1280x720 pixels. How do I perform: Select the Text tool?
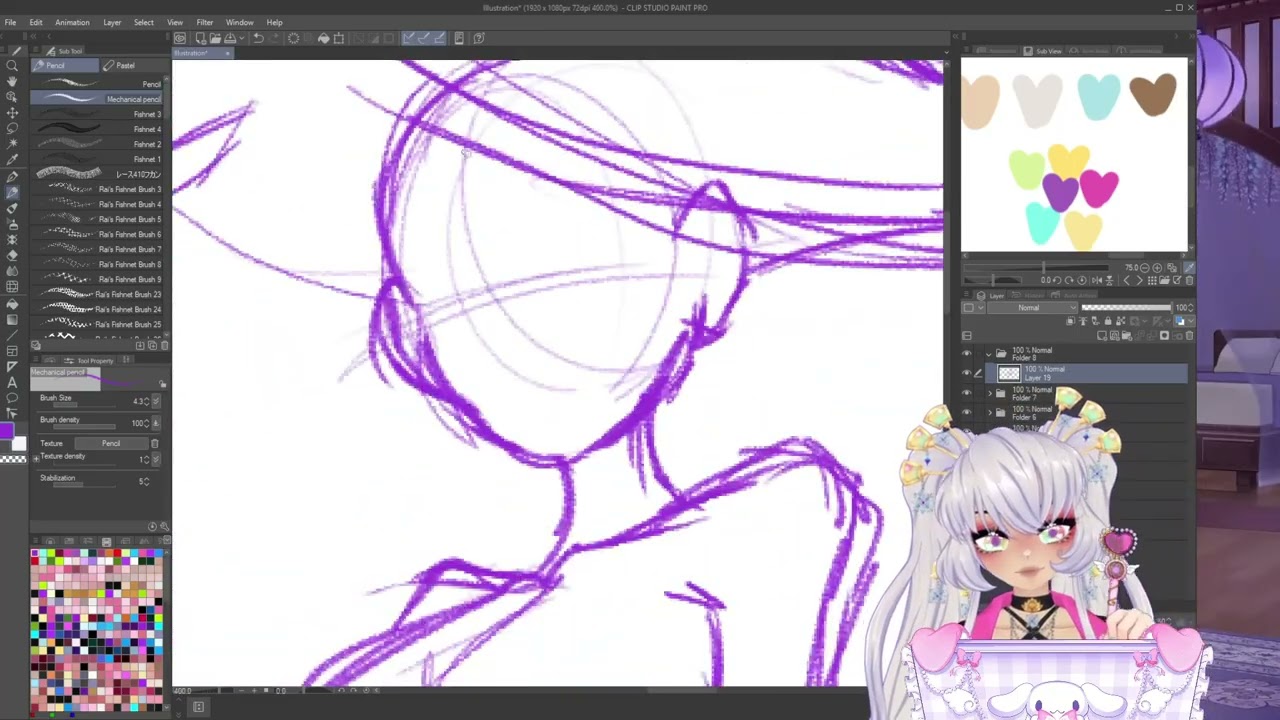12,382
